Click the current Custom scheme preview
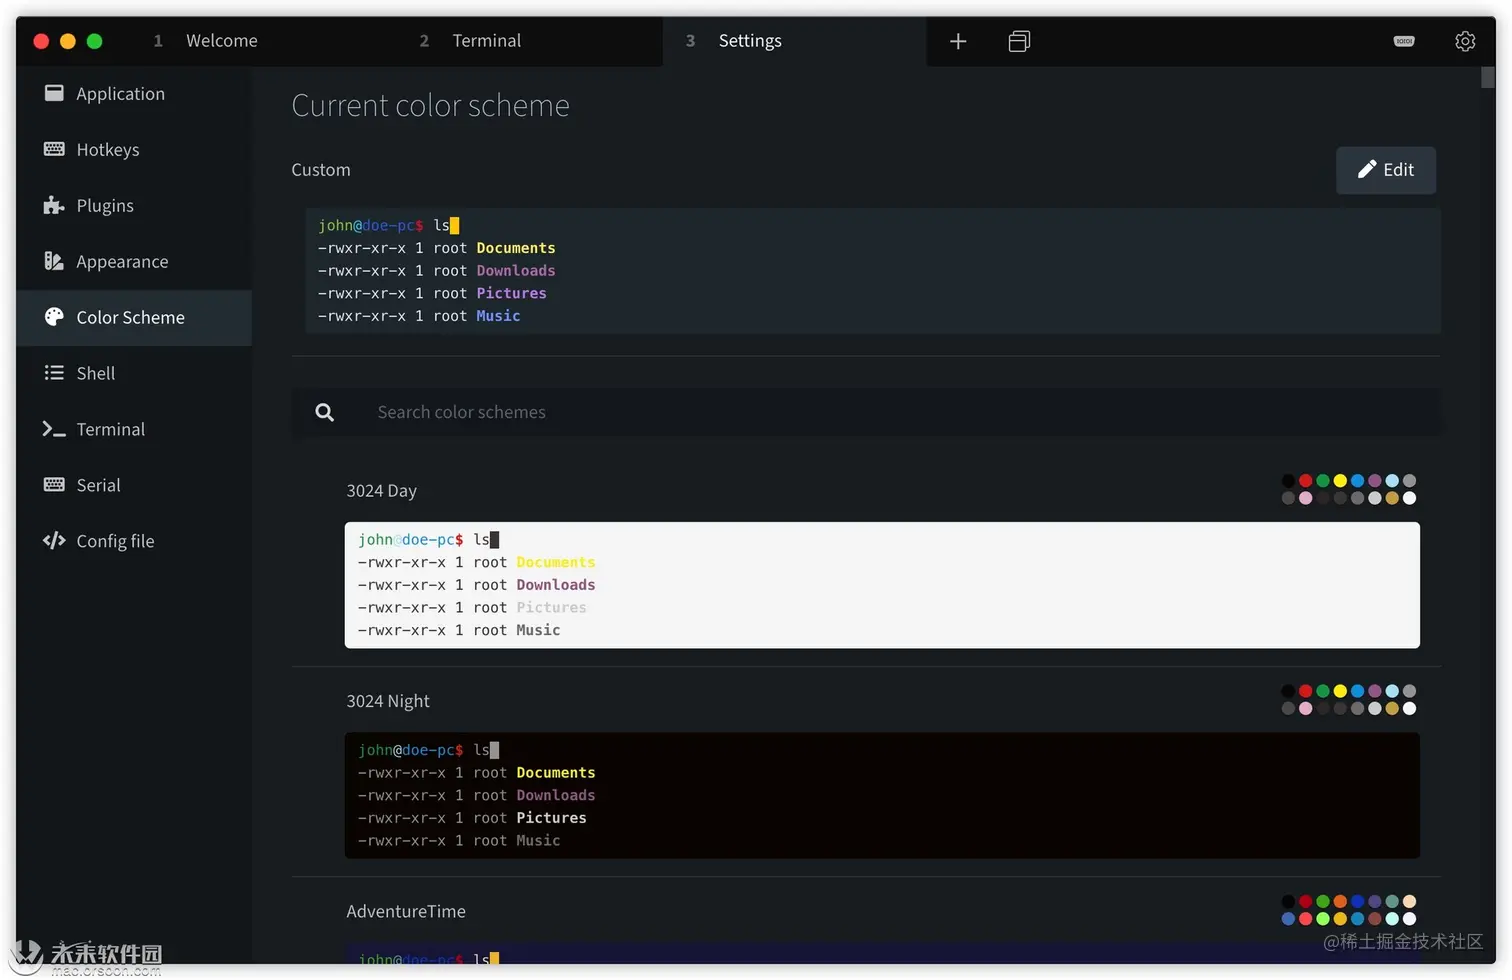1512x980 pixels. (873, 270)
